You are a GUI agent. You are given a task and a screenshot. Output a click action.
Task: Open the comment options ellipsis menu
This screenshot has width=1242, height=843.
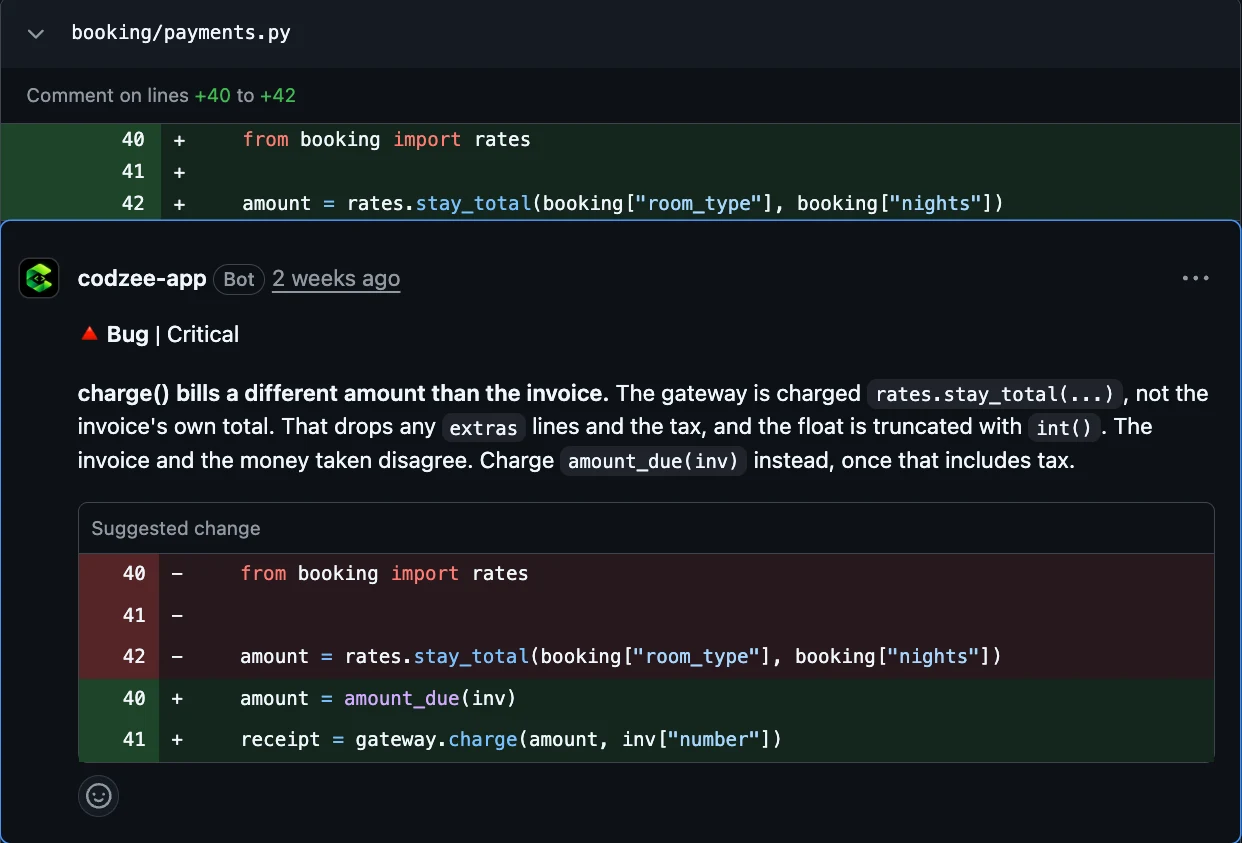pos(1196,278)
